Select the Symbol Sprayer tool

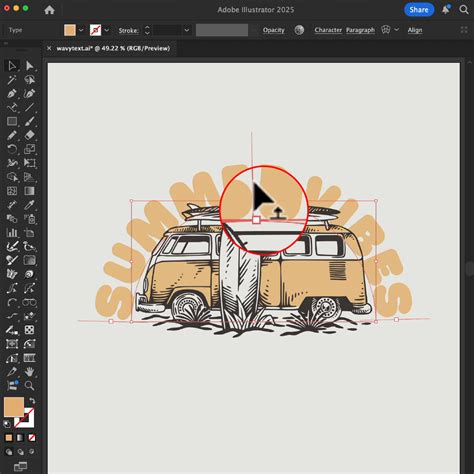(29, 219)
